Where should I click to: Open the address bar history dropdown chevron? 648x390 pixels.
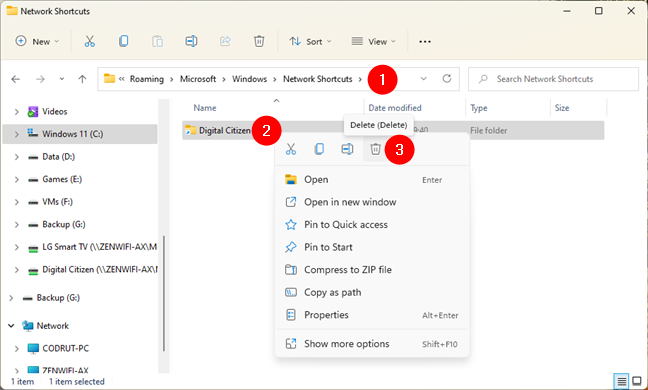point(424,78)
